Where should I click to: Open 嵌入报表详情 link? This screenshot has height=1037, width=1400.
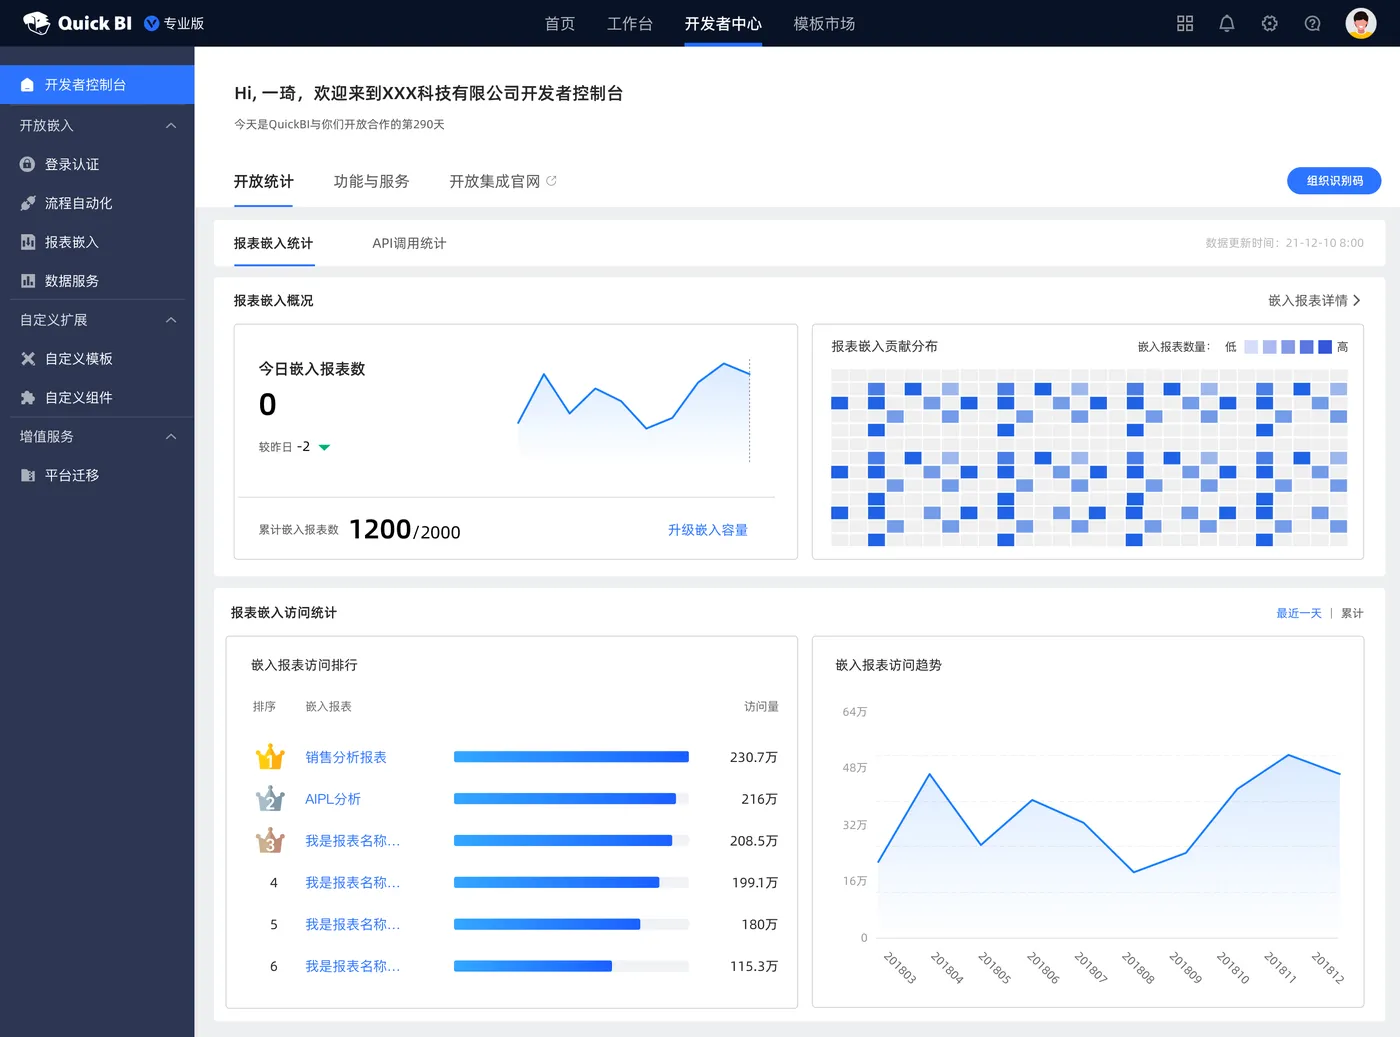click(x=1308, y=300)
